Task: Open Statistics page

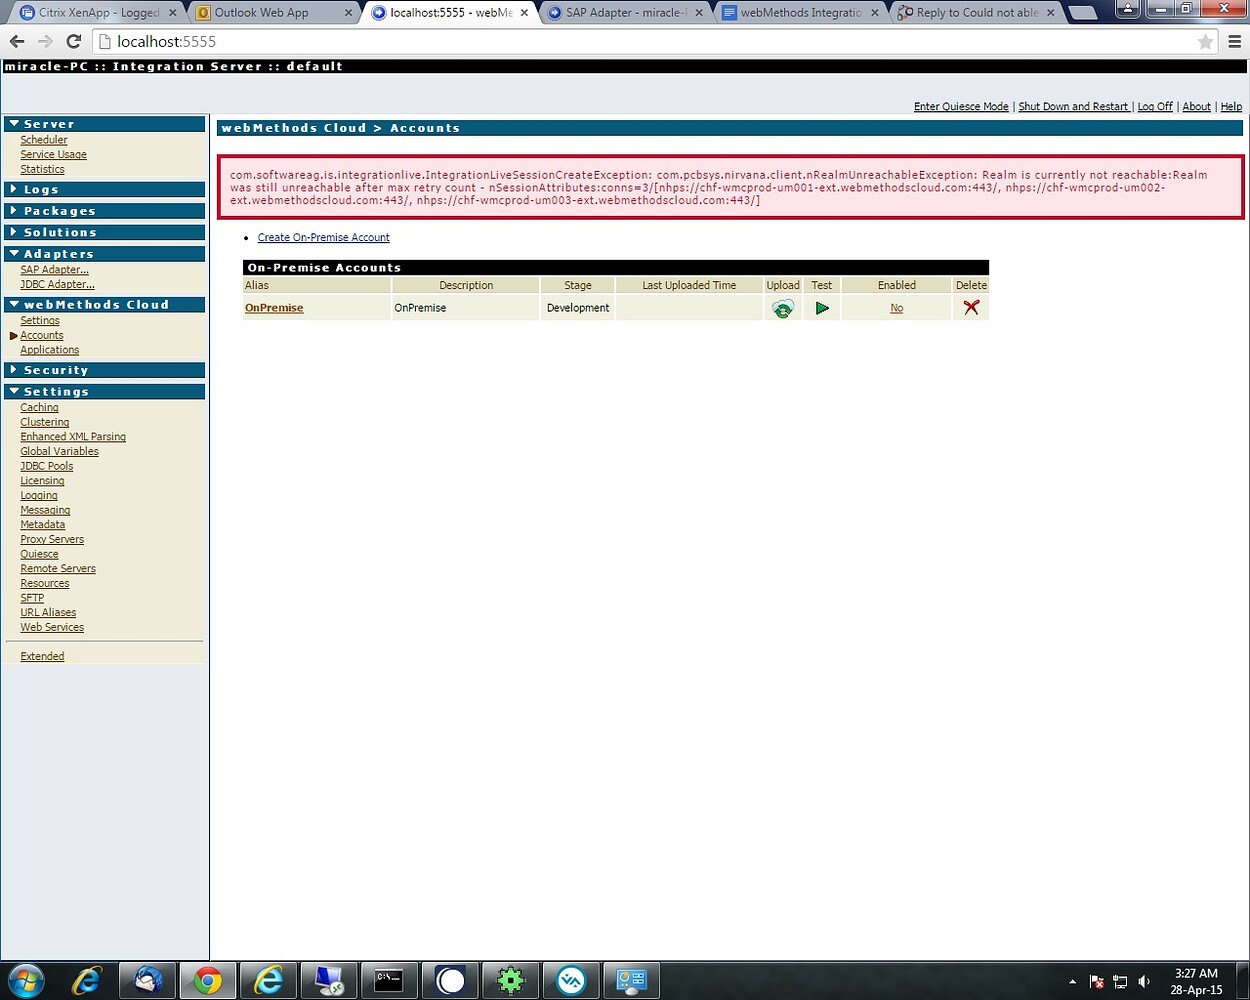Action: [x=42, y=170]
